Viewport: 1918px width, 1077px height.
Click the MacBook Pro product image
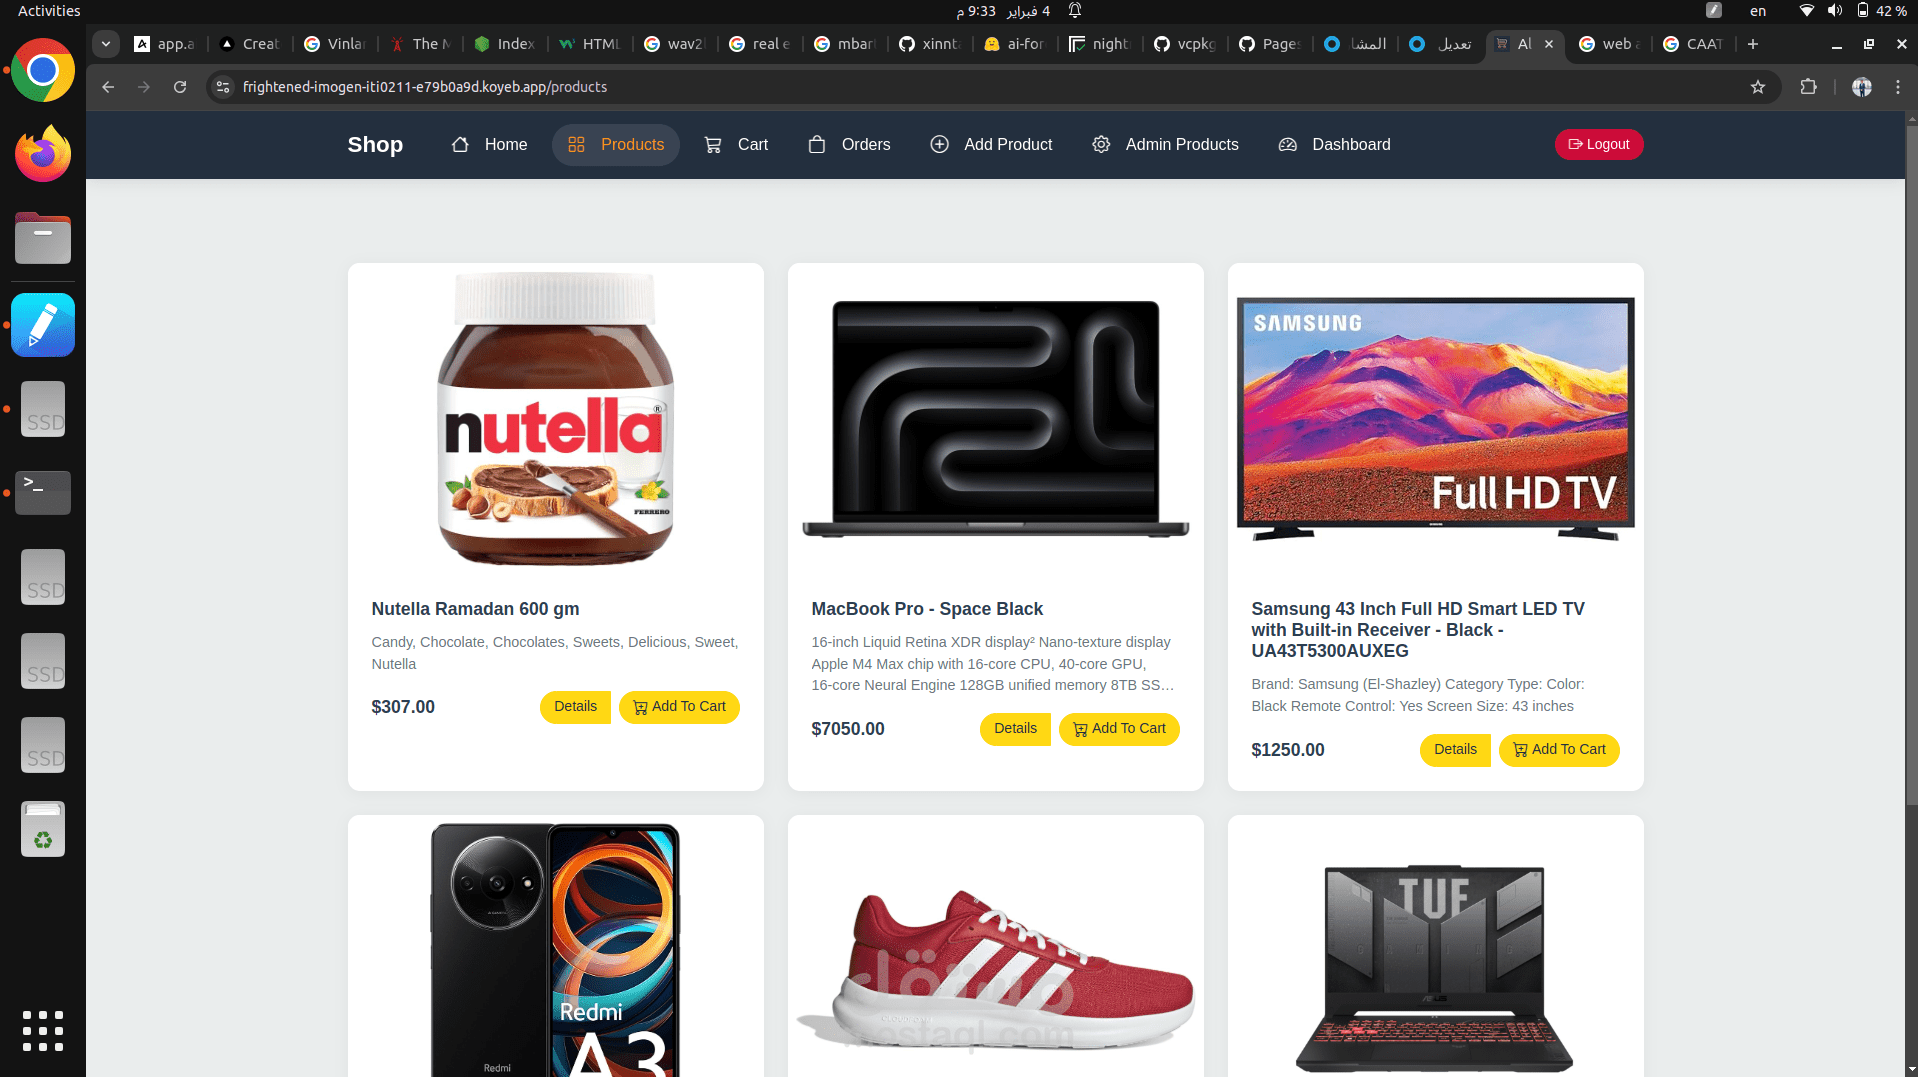(x=995, y=418)
